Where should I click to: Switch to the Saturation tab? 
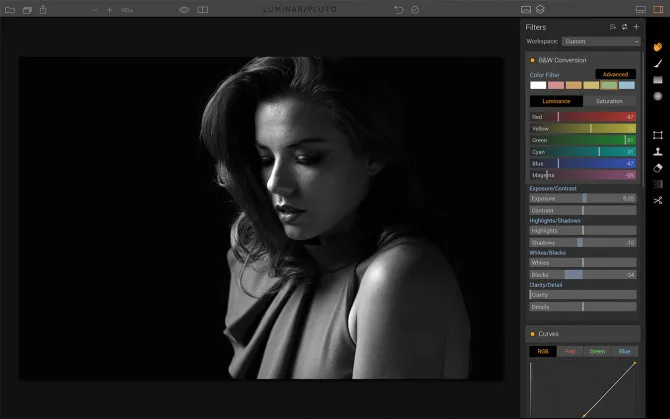pyautogui.click(x=609, y=101)
